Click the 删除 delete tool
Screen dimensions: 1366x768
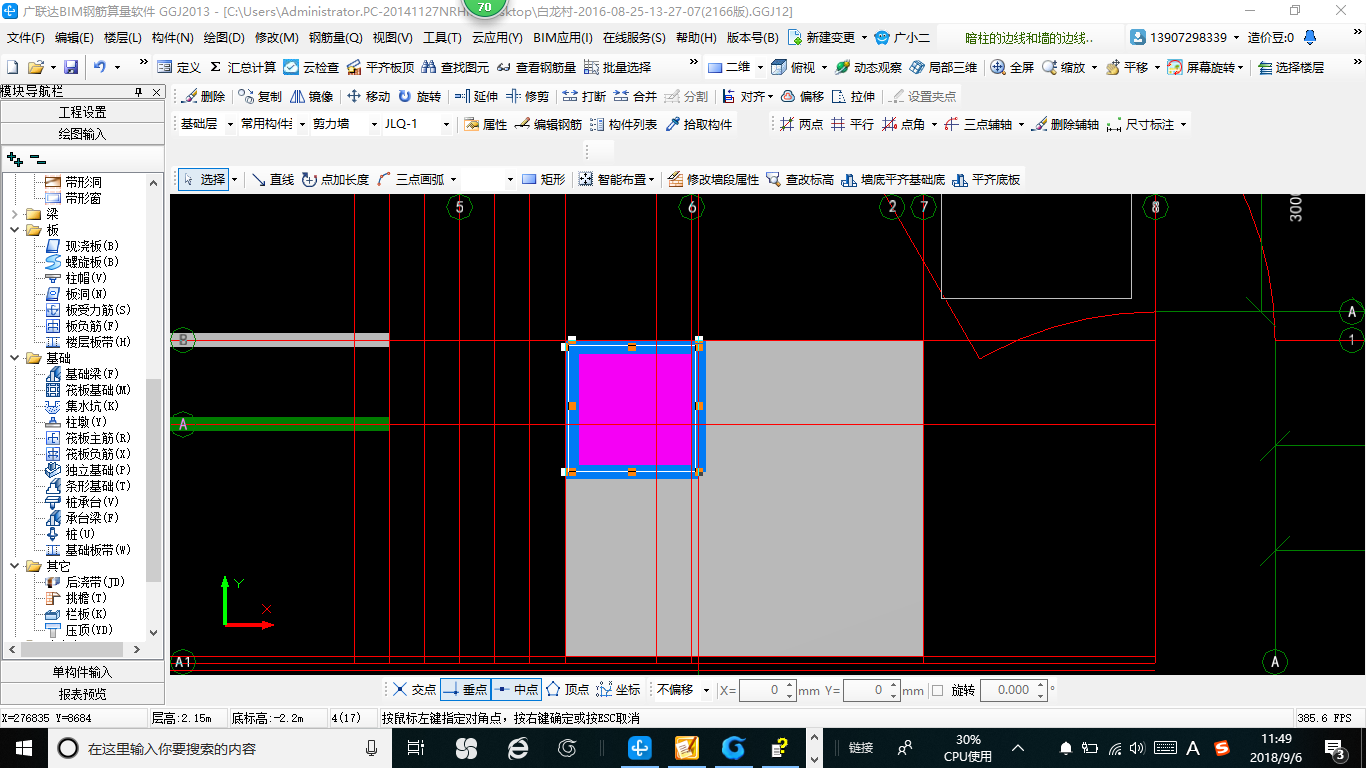click(x=203, y=97)
